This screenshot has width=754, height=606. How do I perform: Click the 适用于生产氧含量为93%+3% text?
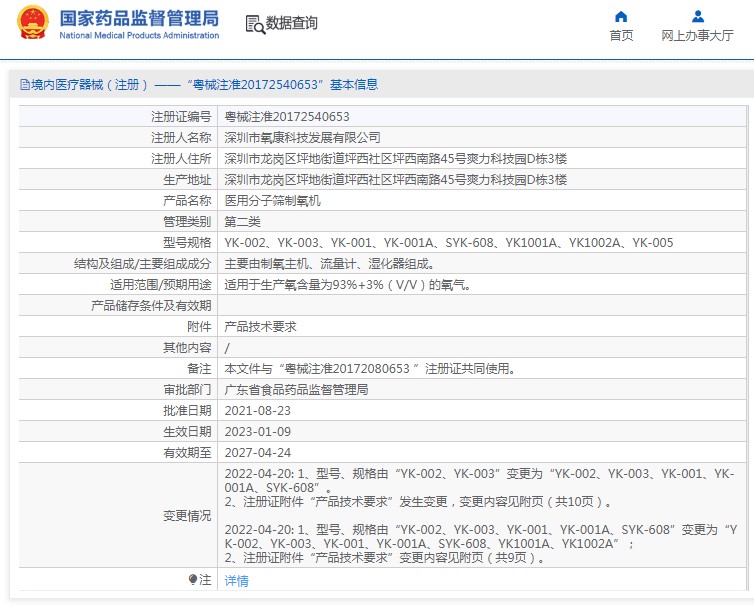click(x=348, y=285)
